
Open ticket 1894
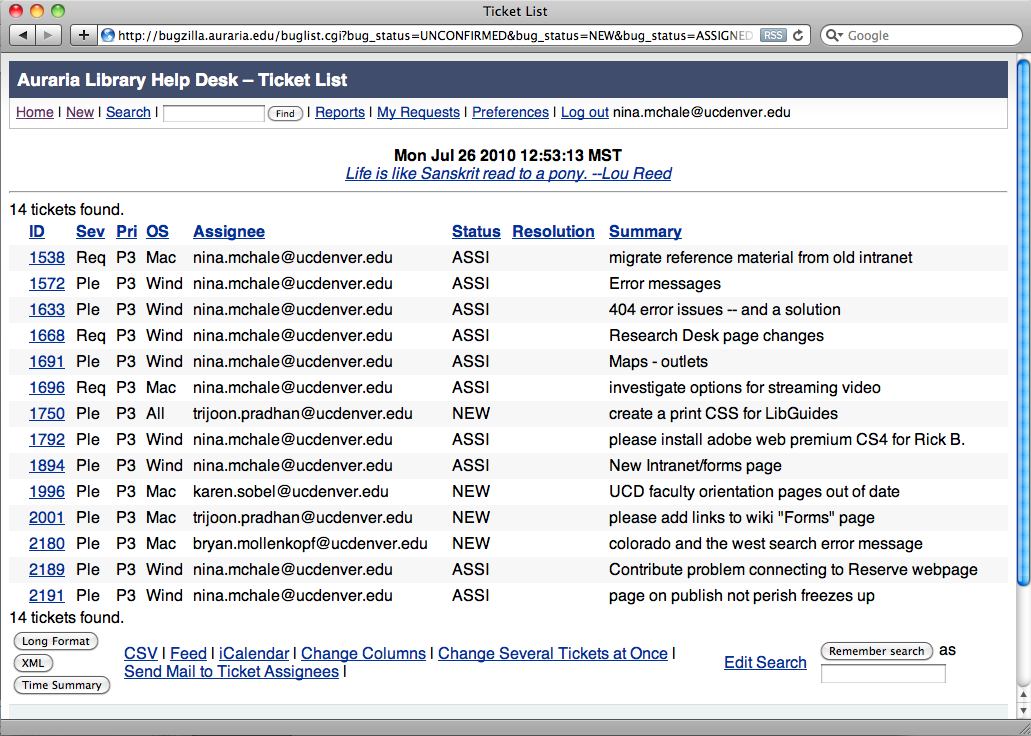tap(47, 465)
